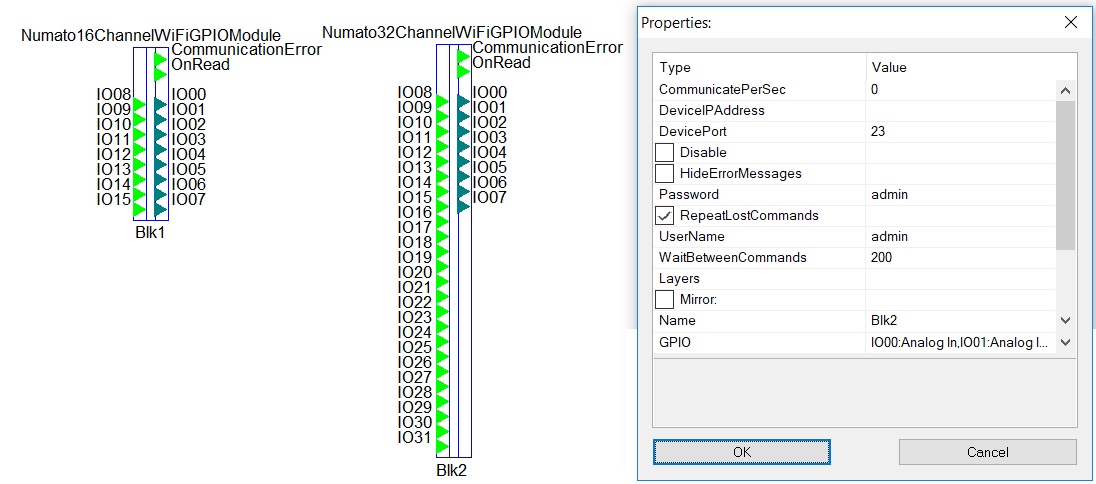Edit the Name value Blk2
The height and width of the screenshot is (484, 1096).
(961, 320)
